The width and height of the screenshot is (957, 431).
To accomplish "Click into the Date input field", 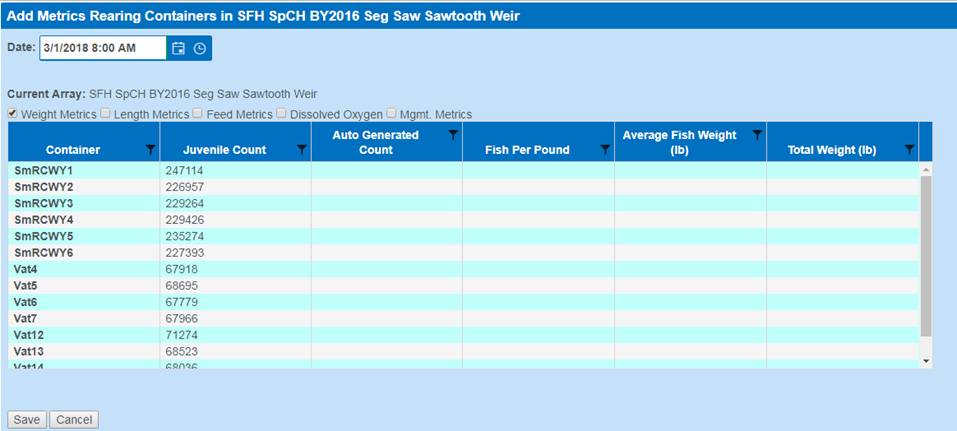I will click(x=102, y=48).
